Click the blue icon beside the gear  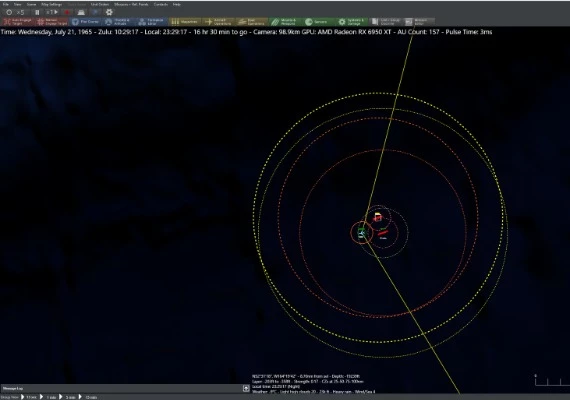[96, 12]
